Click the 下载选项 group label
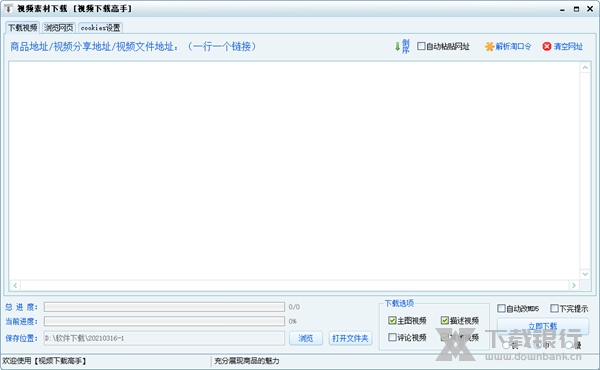Image resolution: width=600 pixels, height=370 pixels. coord(399,303)
